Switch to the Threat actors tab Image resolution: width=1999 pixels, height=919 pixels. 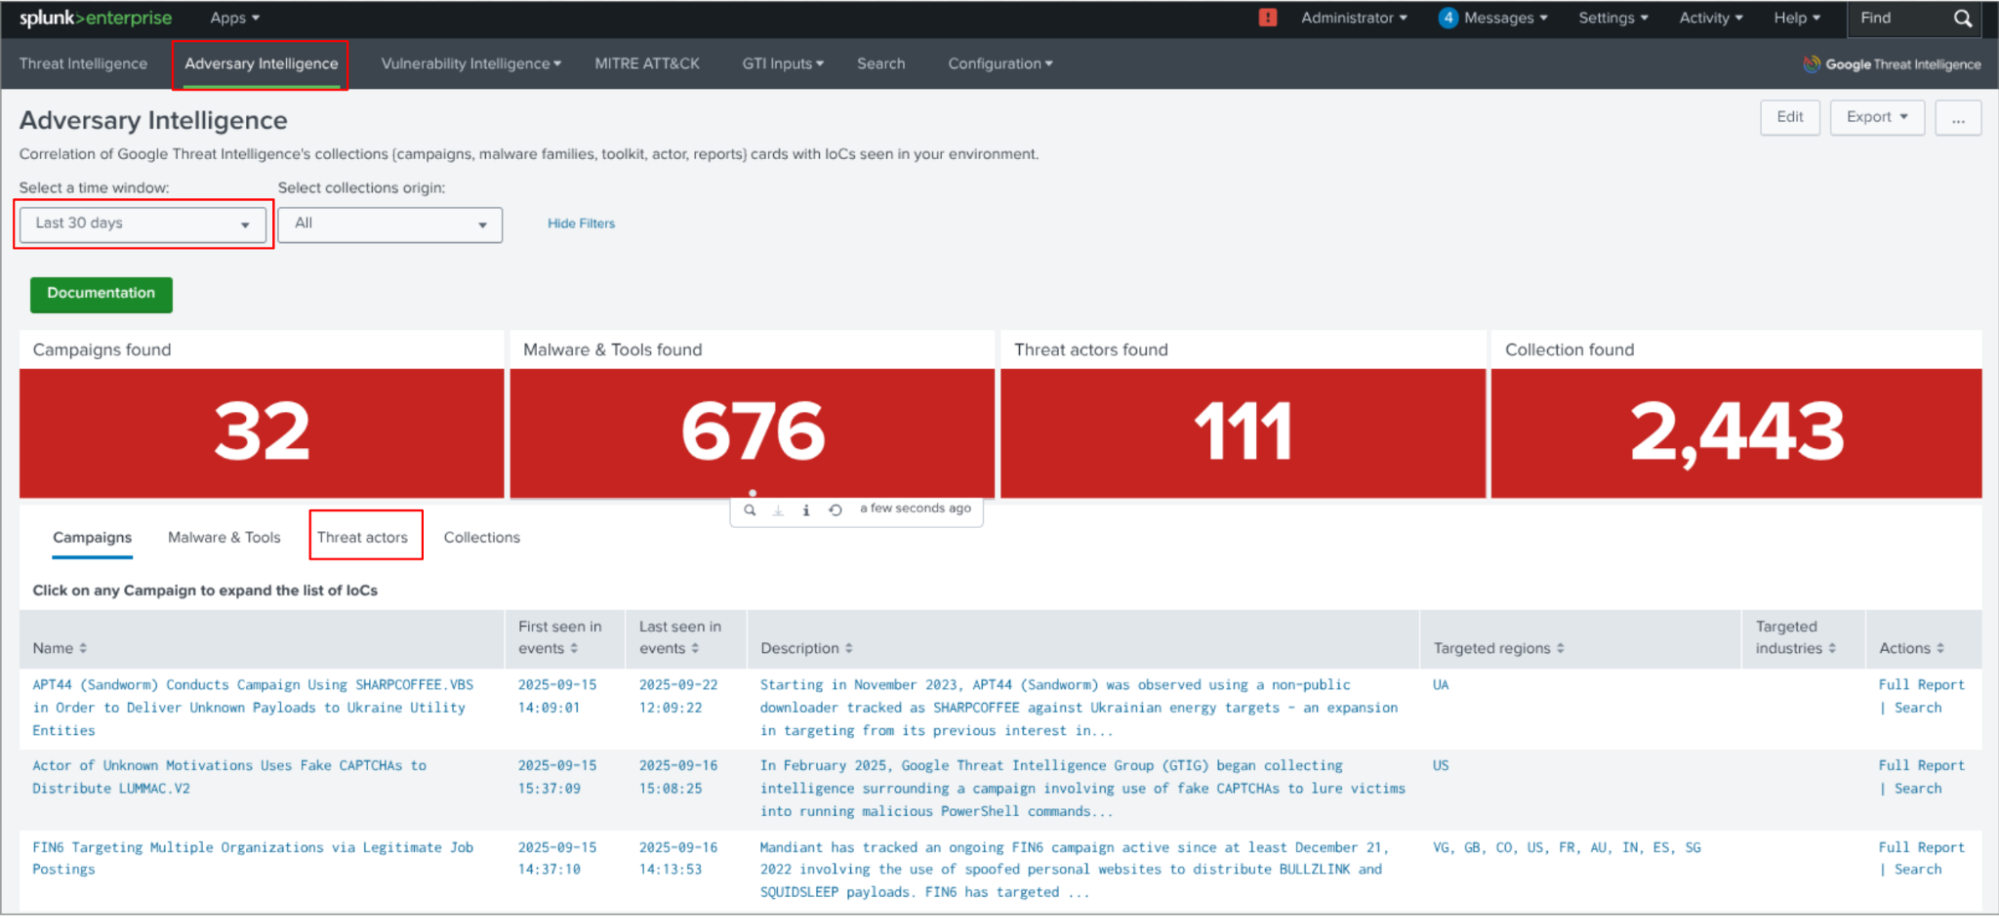[362, 538]
